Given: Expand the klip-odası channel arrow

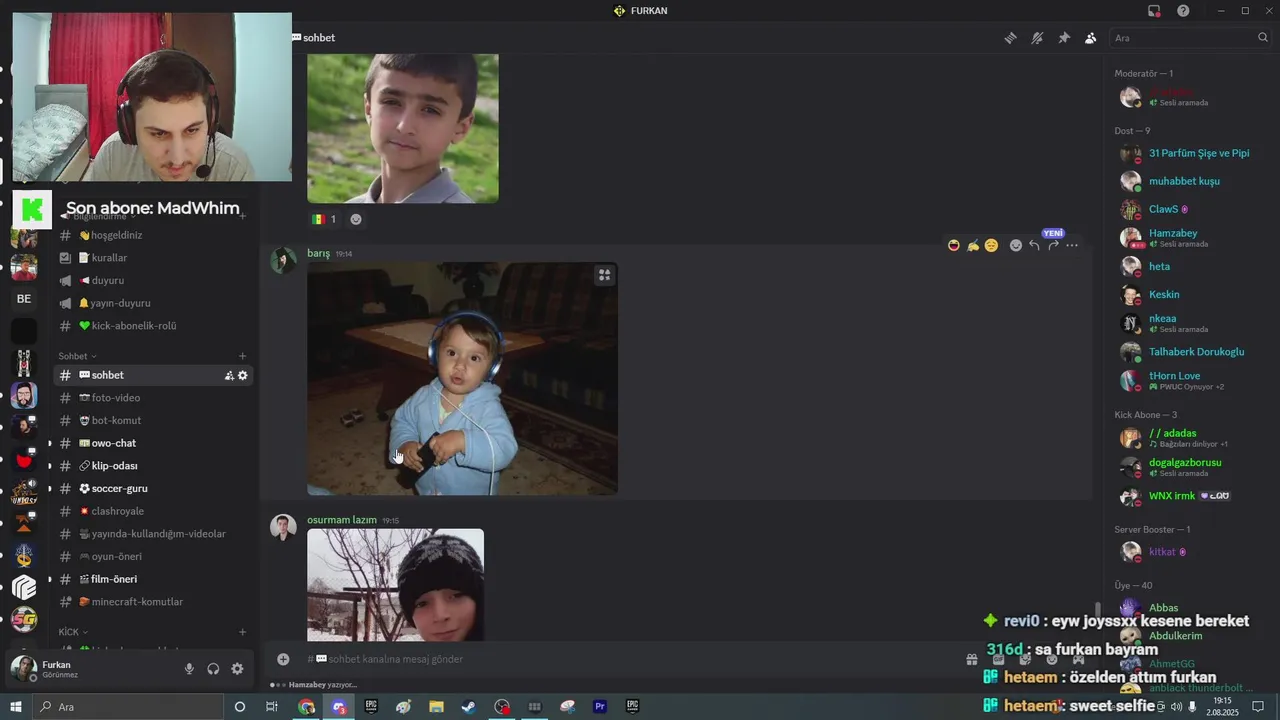Looking at the screenshot, I should (49, 466).
